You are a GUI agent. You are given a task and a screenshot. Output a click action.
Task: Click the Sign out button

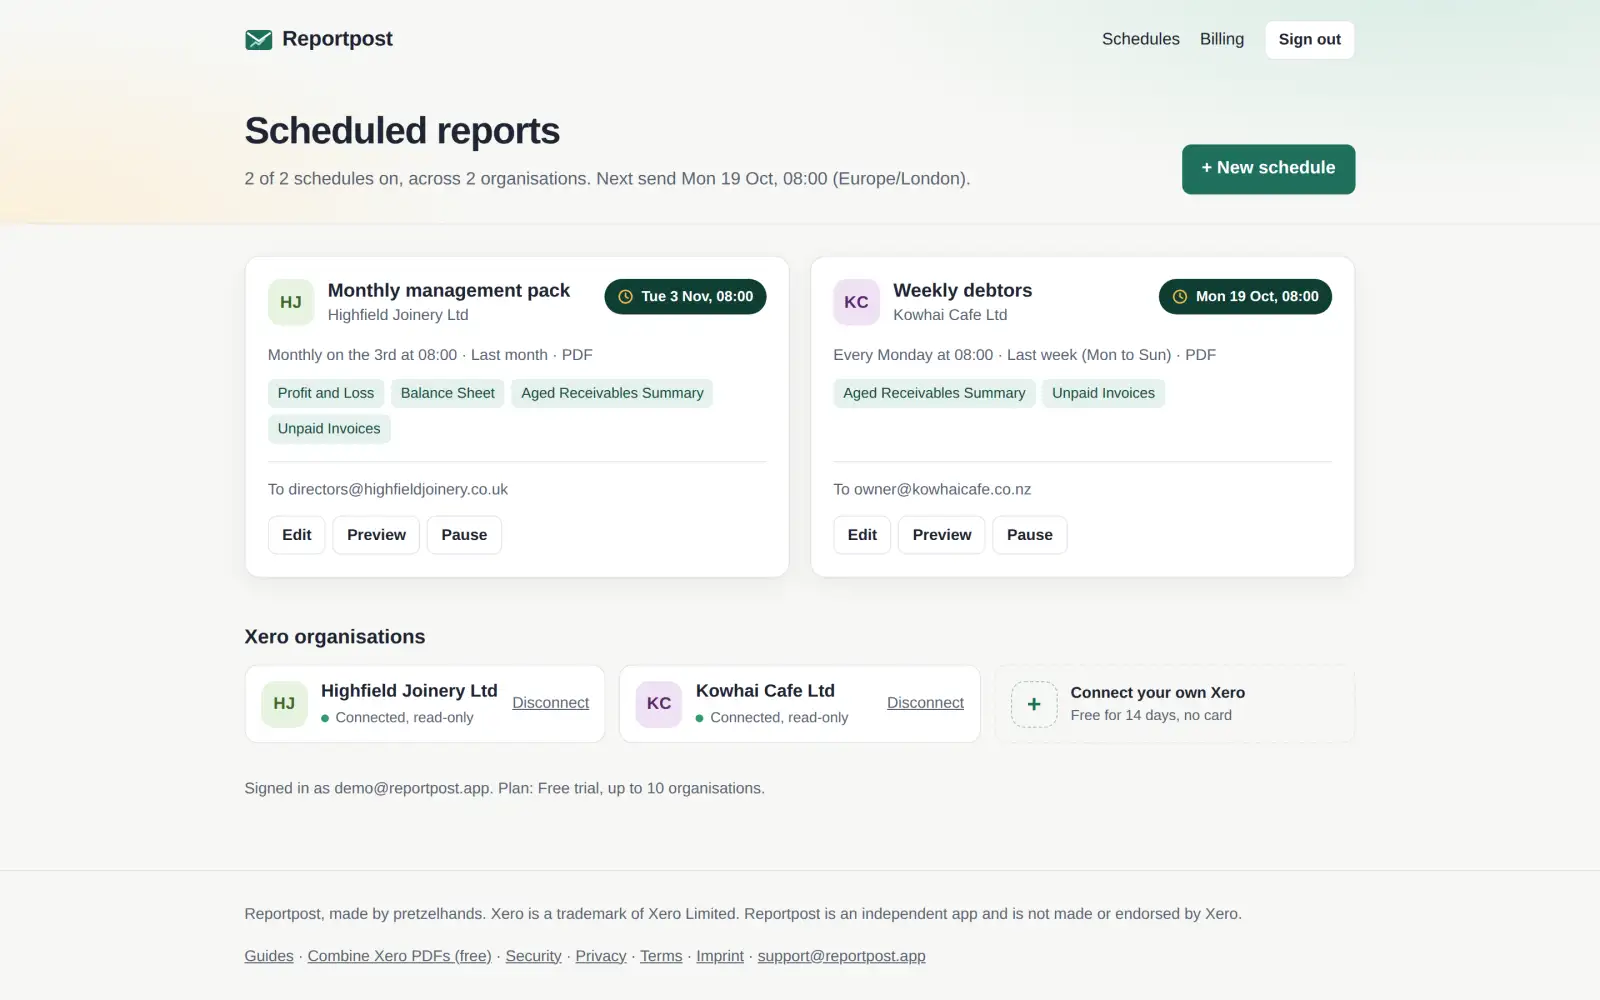(x=1310, y=40)
